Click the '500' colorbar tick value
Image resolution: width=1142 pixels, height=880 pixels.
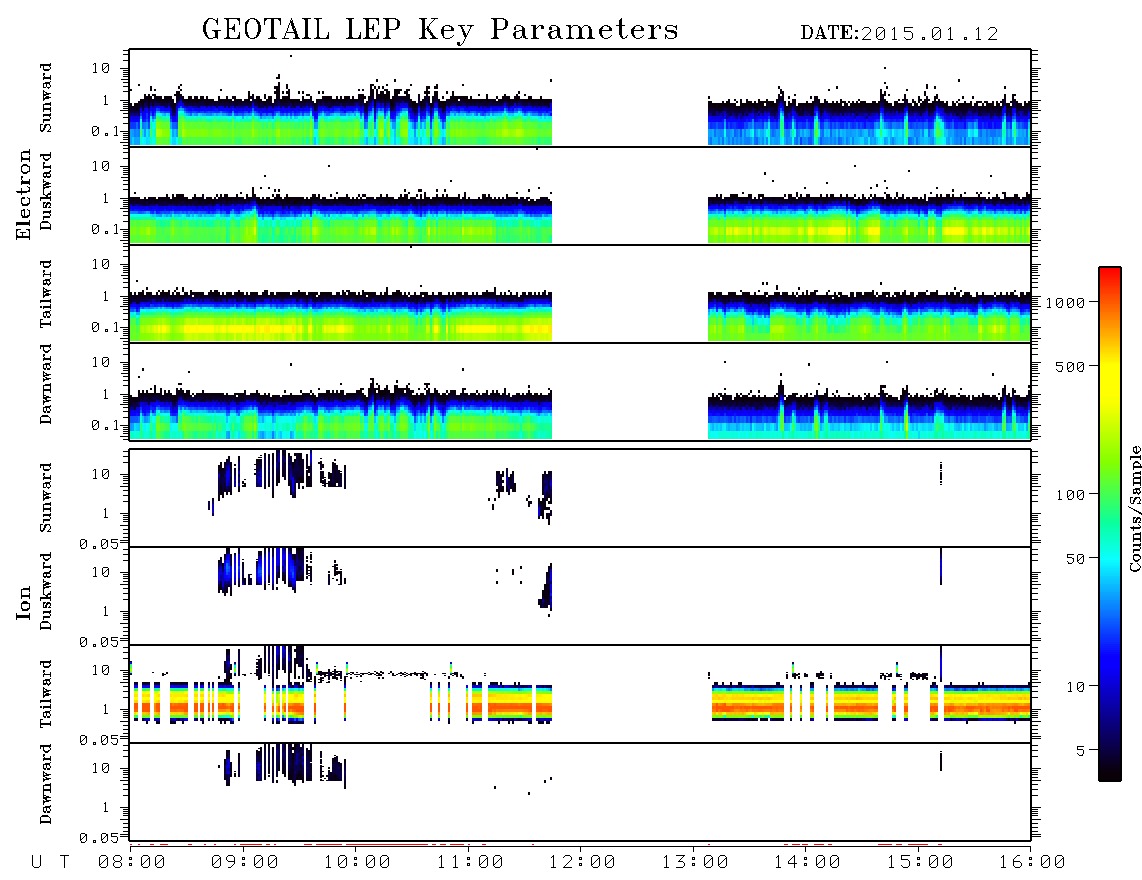pyautogui.click(x=1070, y=366)
